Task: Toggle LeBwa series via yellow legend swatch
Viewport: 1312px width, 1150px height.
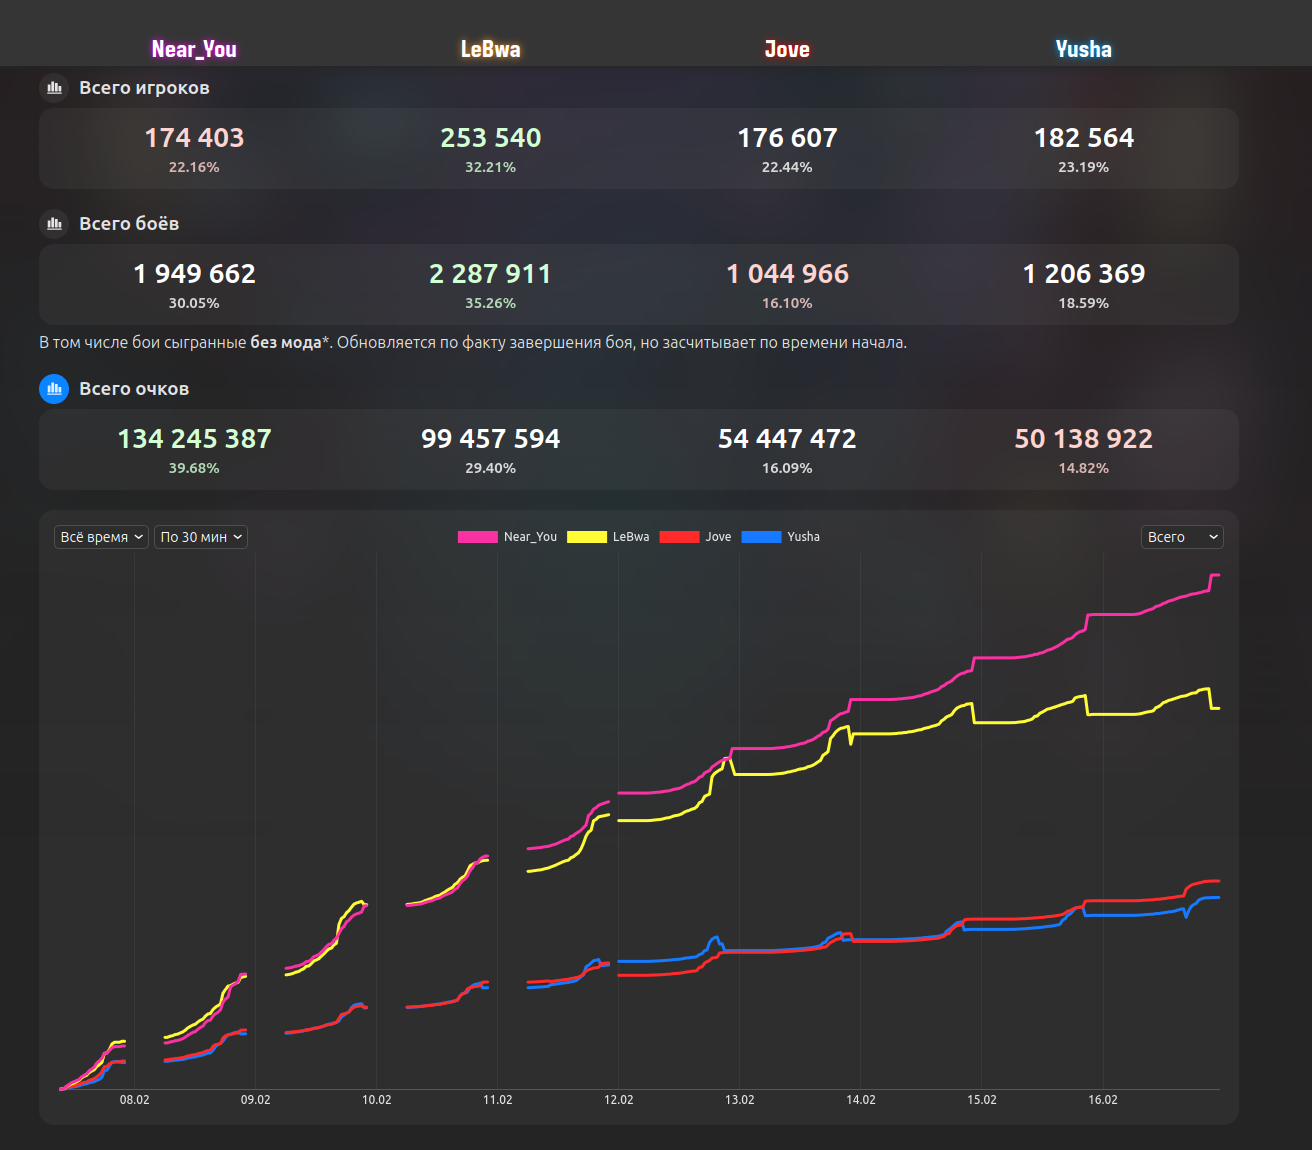Action: point(586,537)
